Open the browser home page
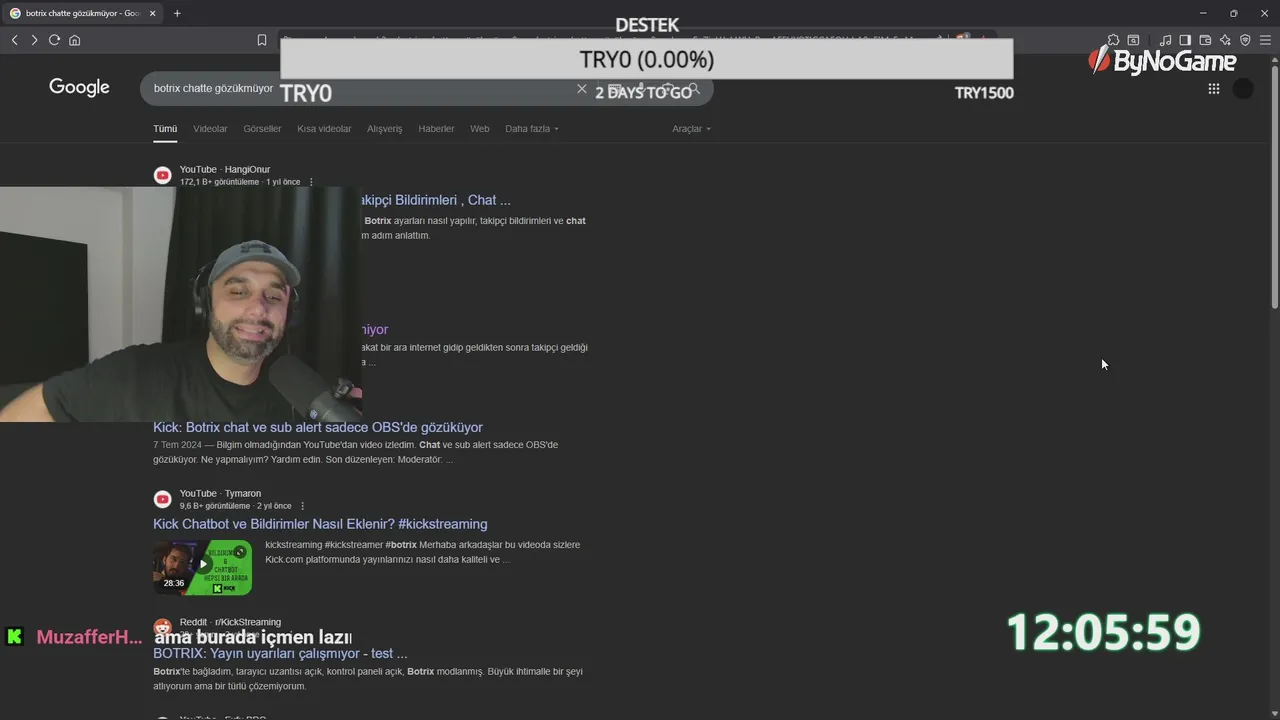 [74, 40]
